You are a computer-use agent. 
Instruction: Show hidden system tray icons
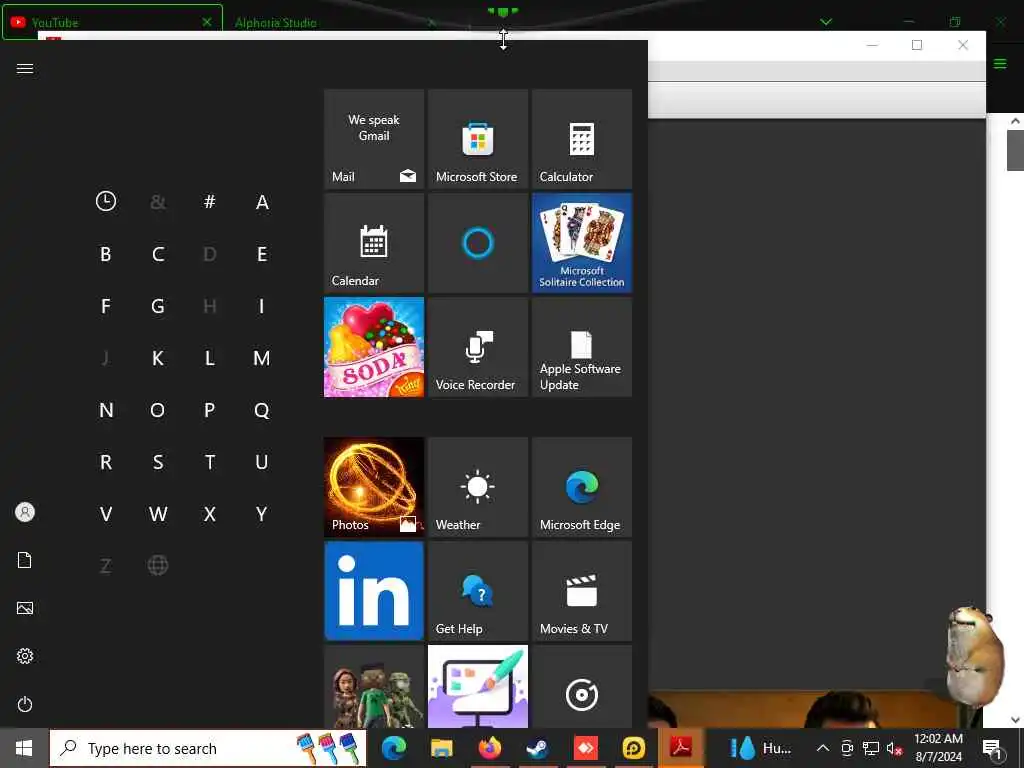tap(823, 748)
